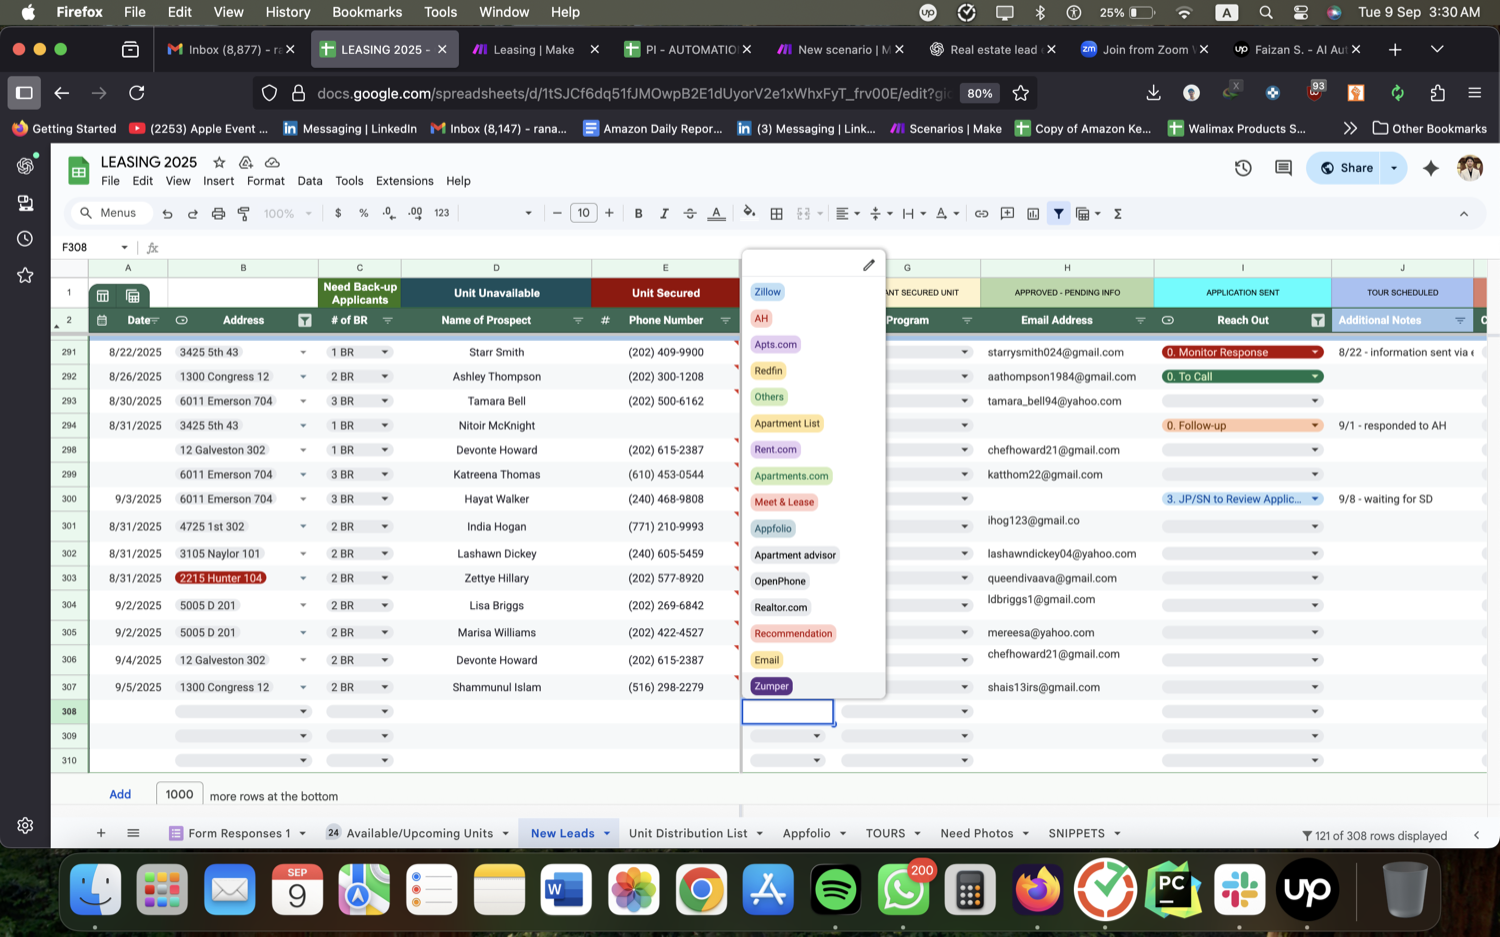The width and height of the screenshot is (1500, 937).
Task: Open the Firefox History menu
Action: tap(288, 12)
